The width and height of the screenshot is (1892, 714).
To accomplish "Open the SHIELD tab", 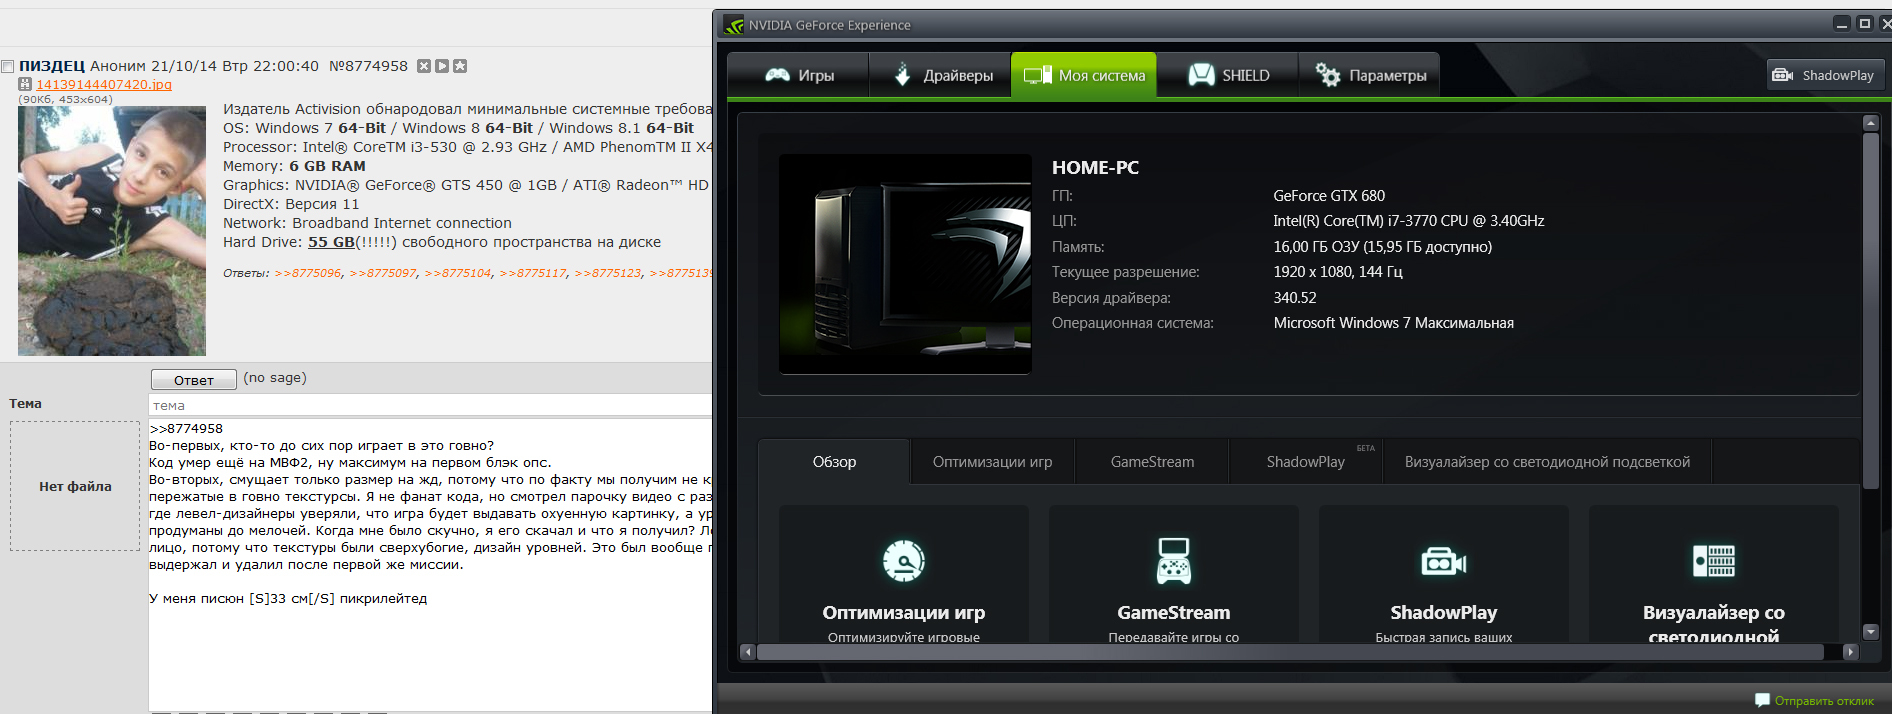I will (x=1228, y=75).
